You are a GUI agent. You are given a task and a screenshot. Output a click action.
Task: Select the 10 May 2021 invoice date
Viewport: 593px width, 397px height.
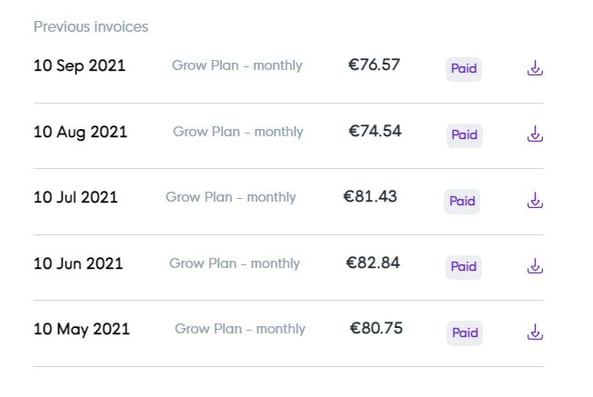(82, 329)
